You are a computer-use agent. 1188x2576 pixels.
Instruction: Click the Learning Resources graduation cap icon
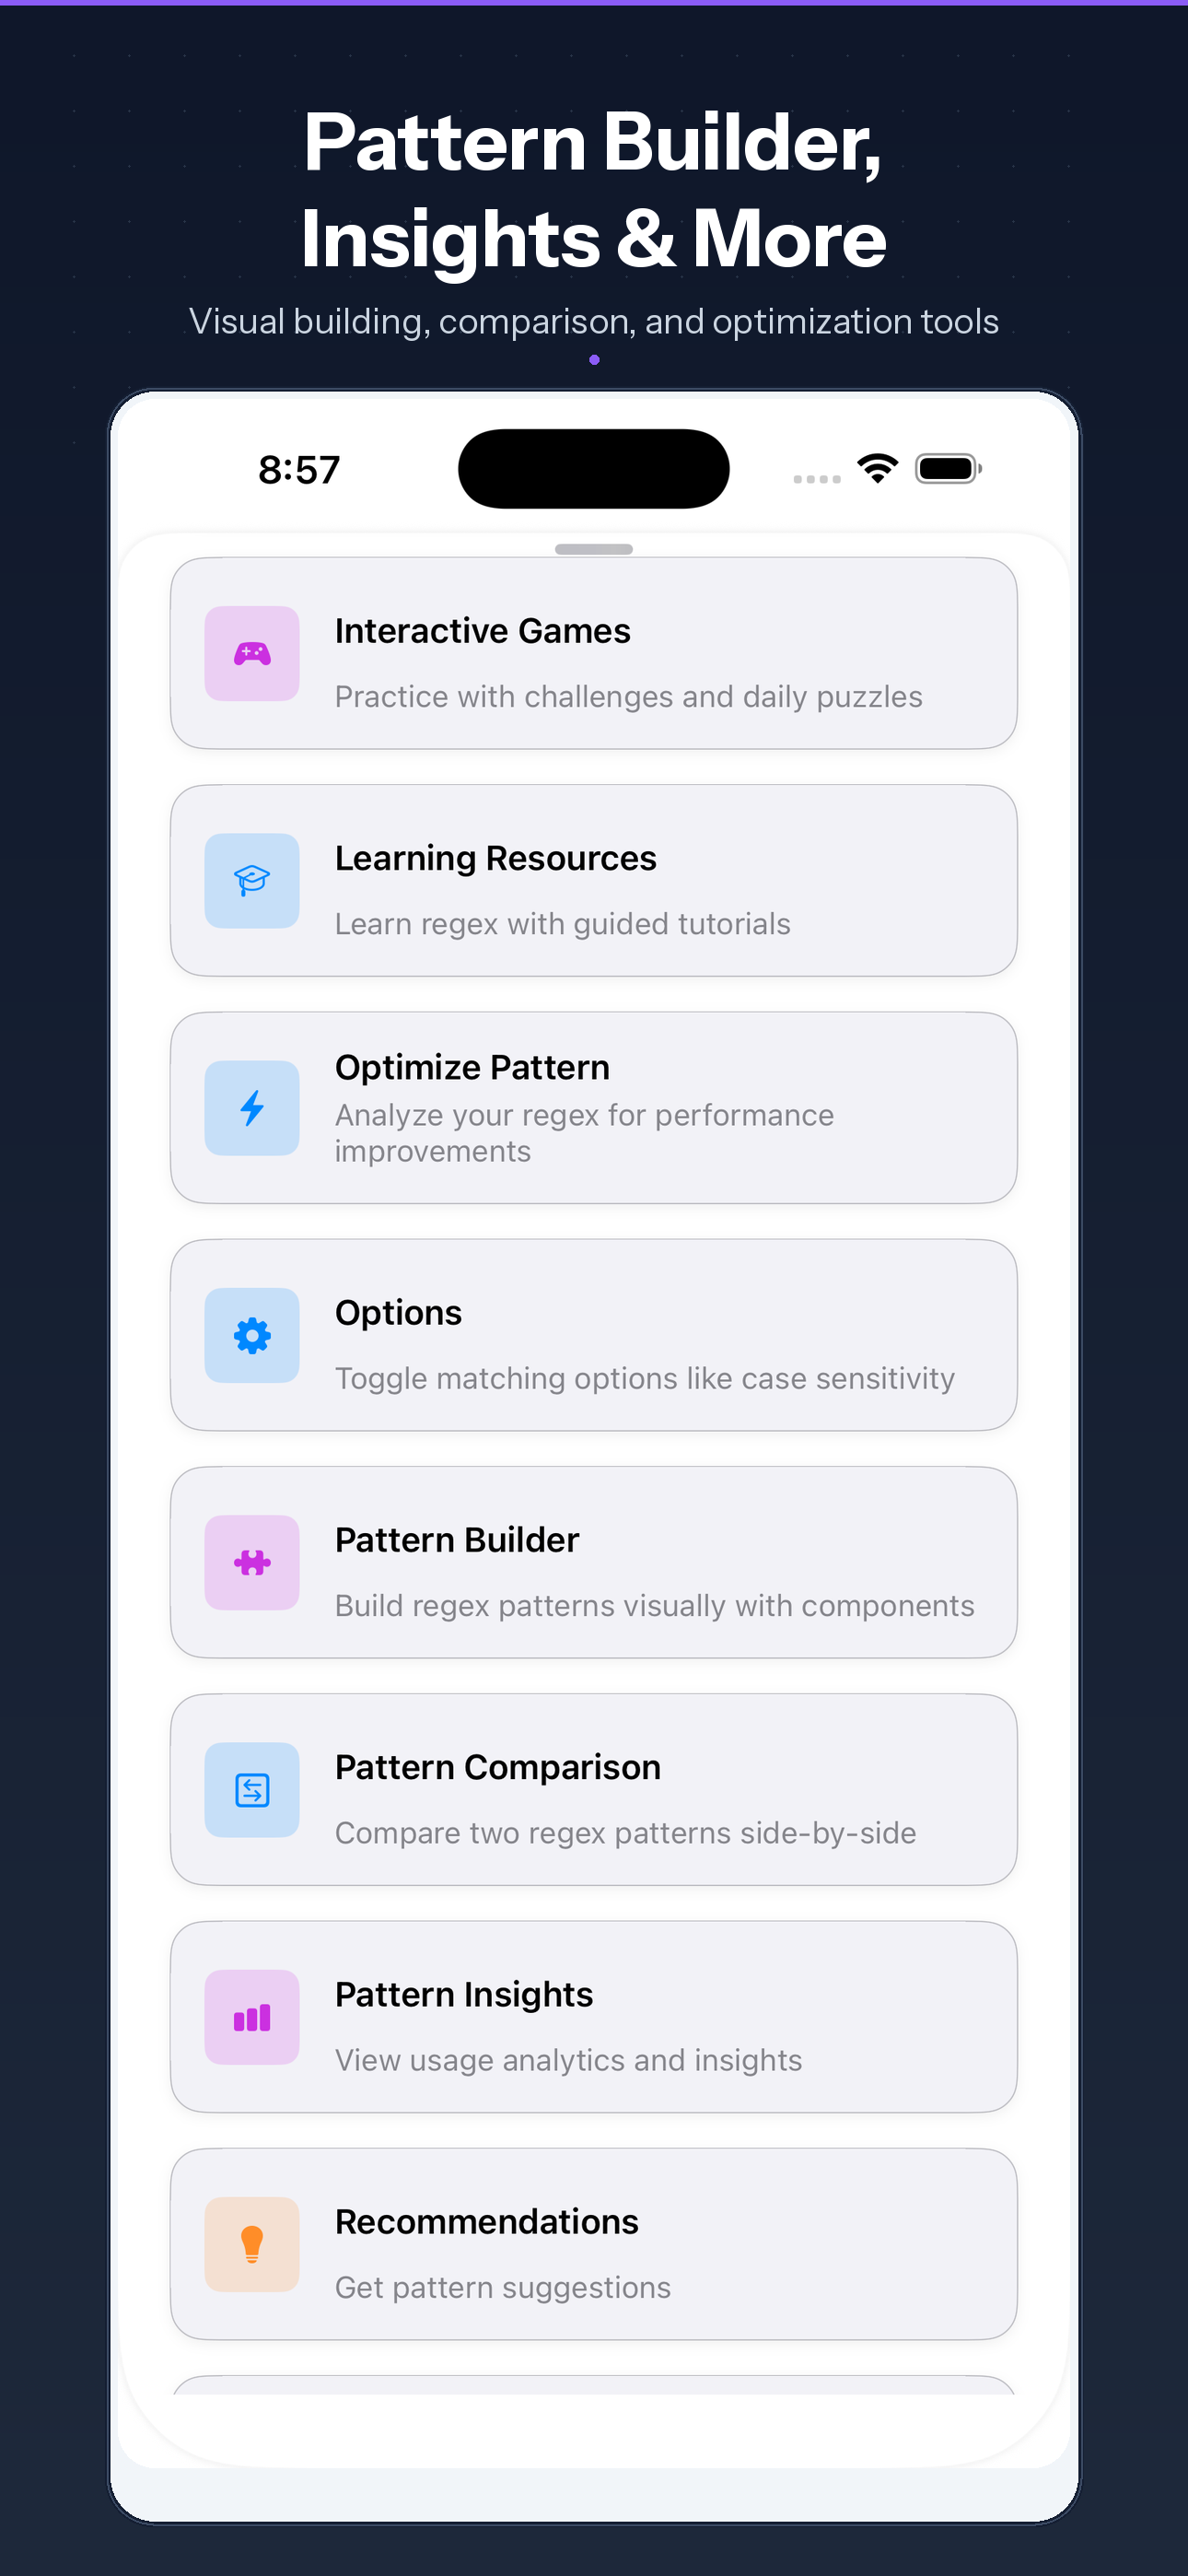pos(252,880)
